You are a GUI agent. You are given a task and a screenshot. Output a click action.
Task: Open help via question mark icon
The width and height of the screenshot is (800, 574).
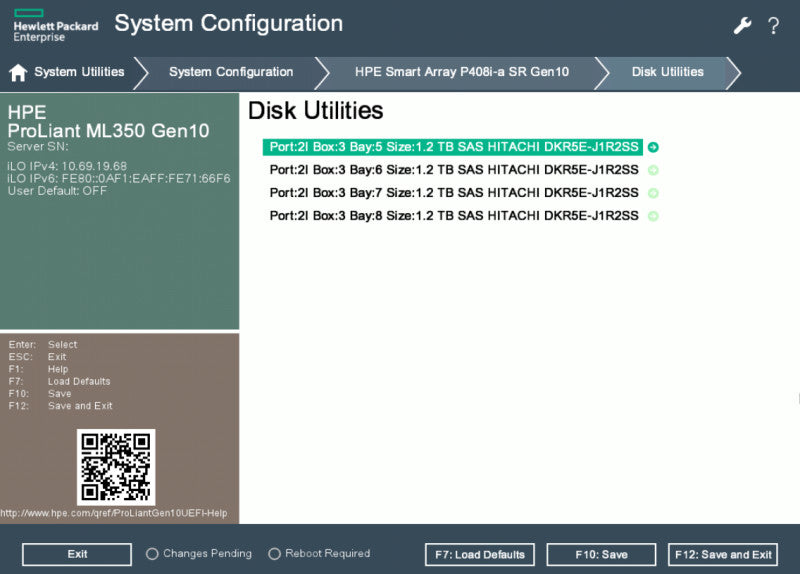click(x=773, y=26)
